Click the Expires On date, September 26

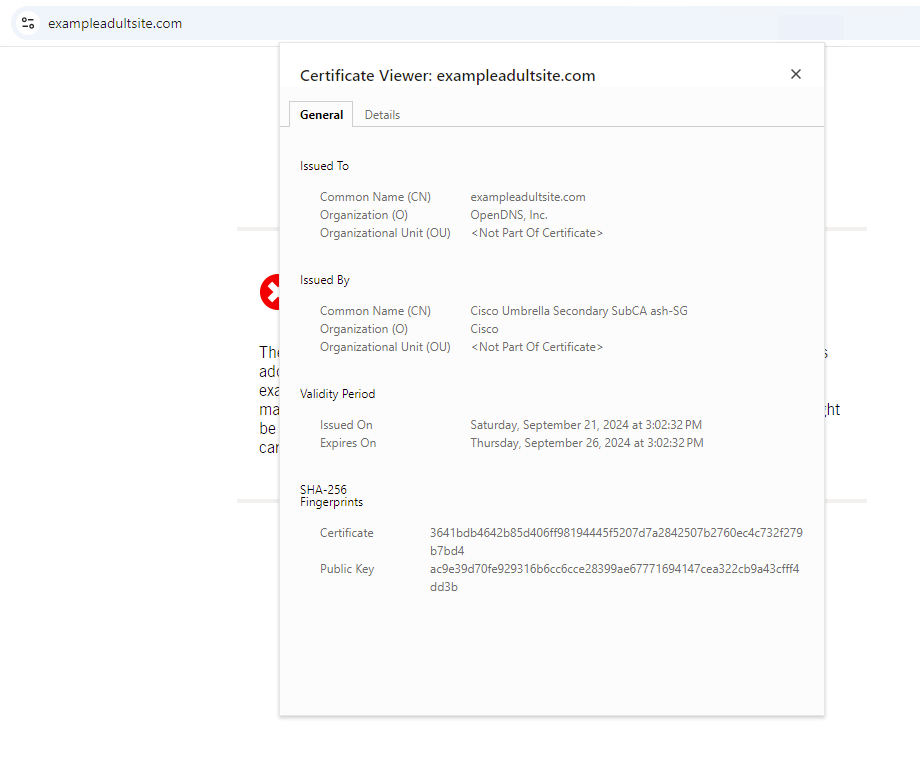click(586, 443)
